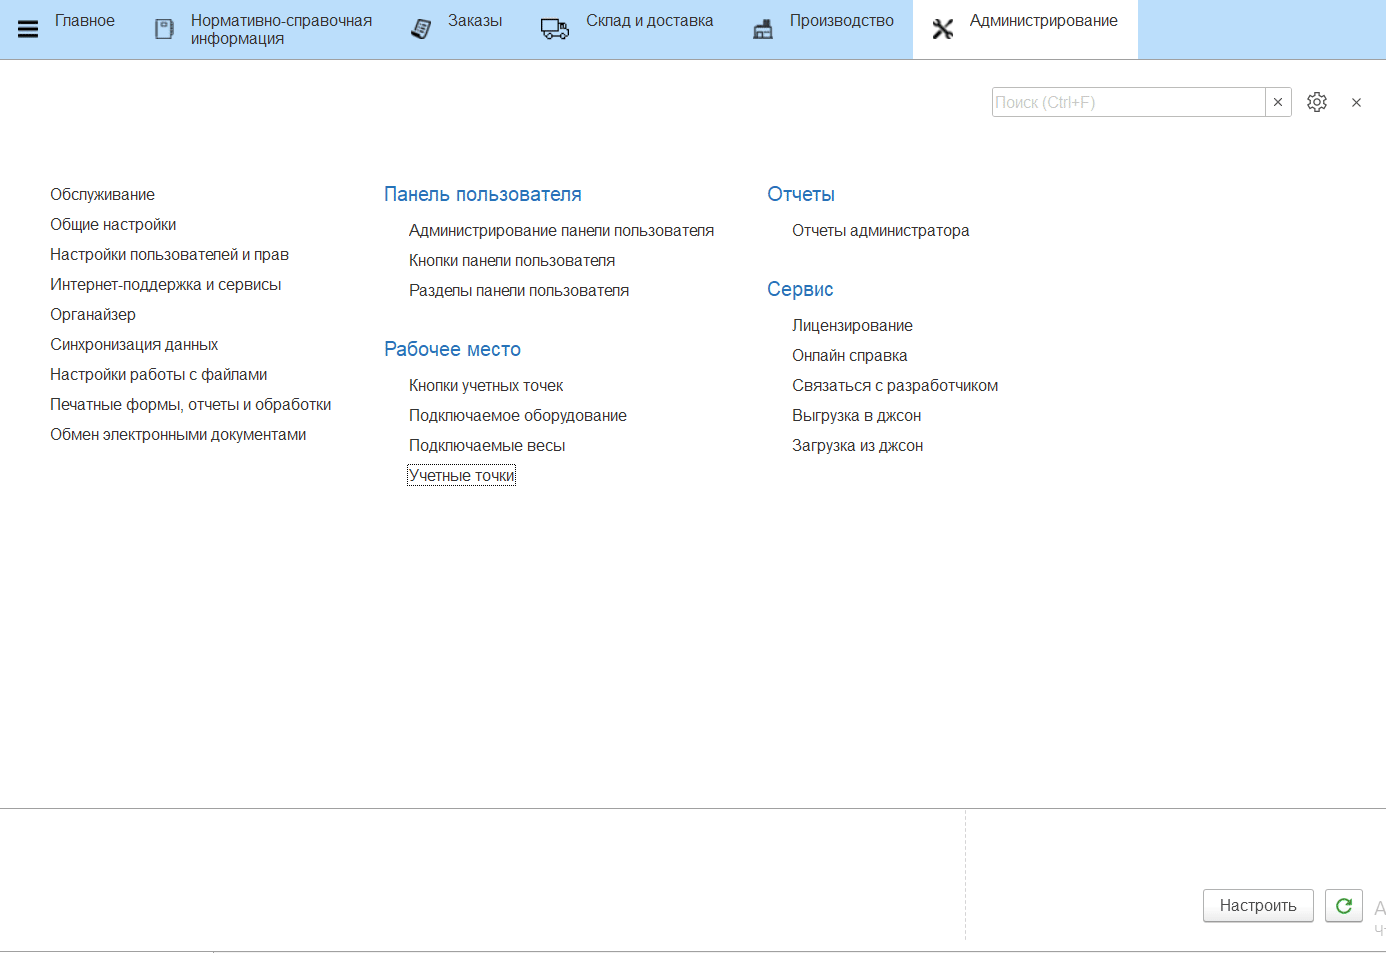Close the functions menu panel

(1356, 102)
